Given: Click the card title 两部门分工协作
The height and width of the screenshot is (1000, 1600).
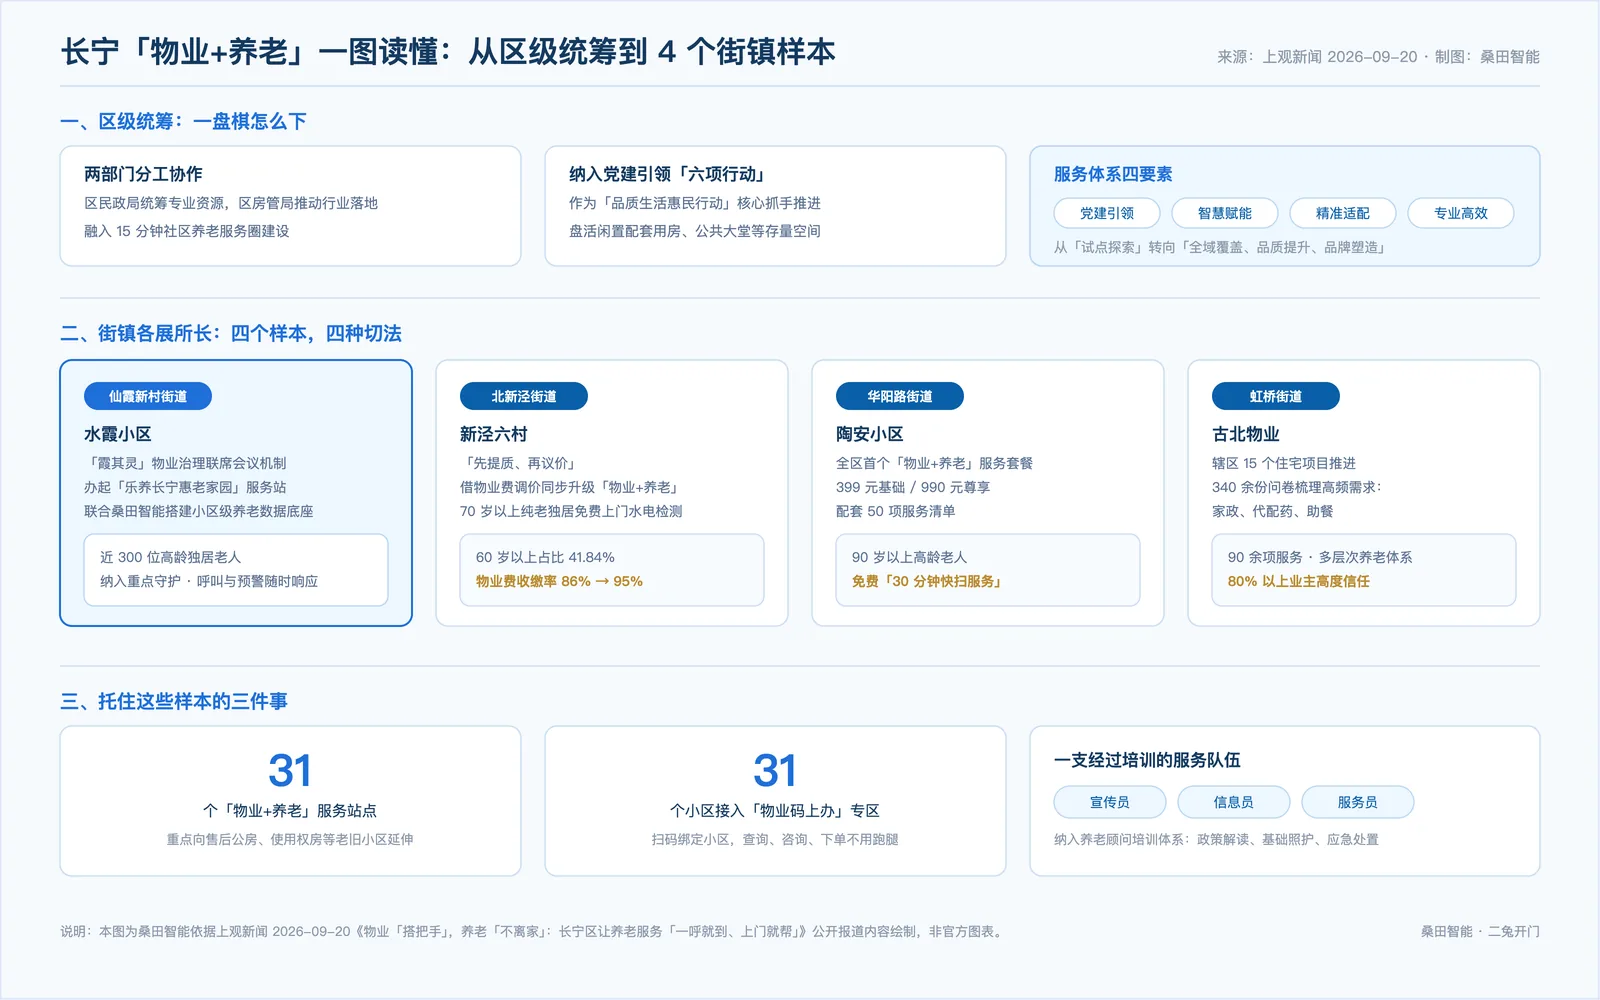Looking at the screenshot, I should click(x=143, y=174).
